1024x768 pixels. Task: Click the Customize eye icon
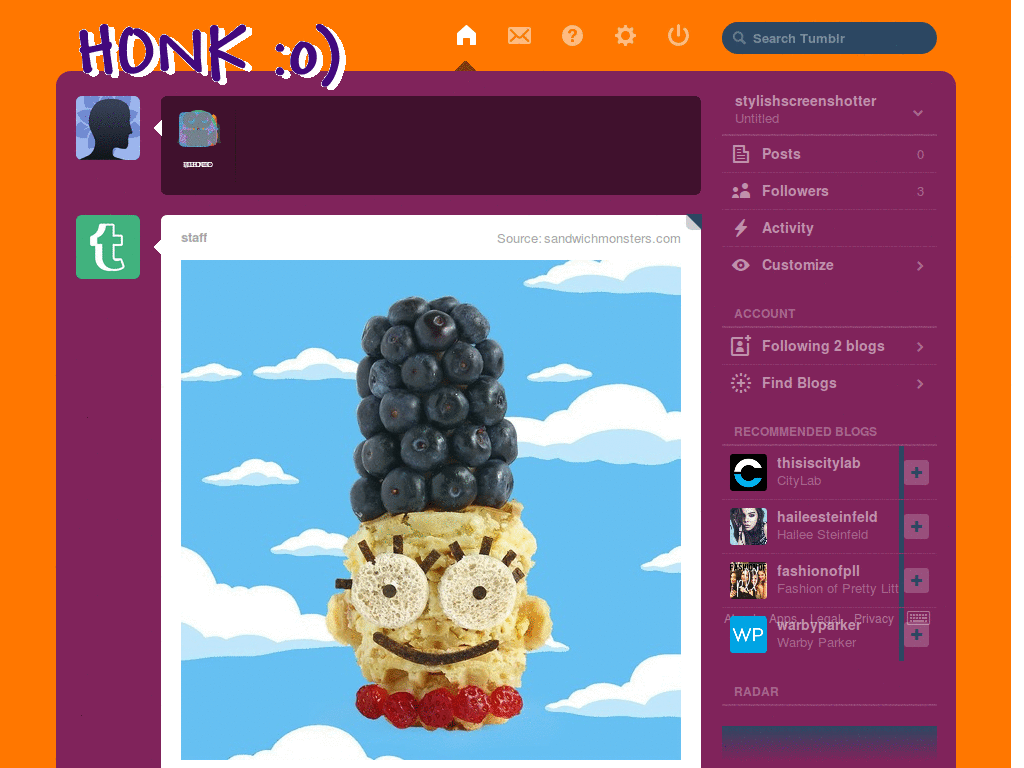click(x=741, y=265)
